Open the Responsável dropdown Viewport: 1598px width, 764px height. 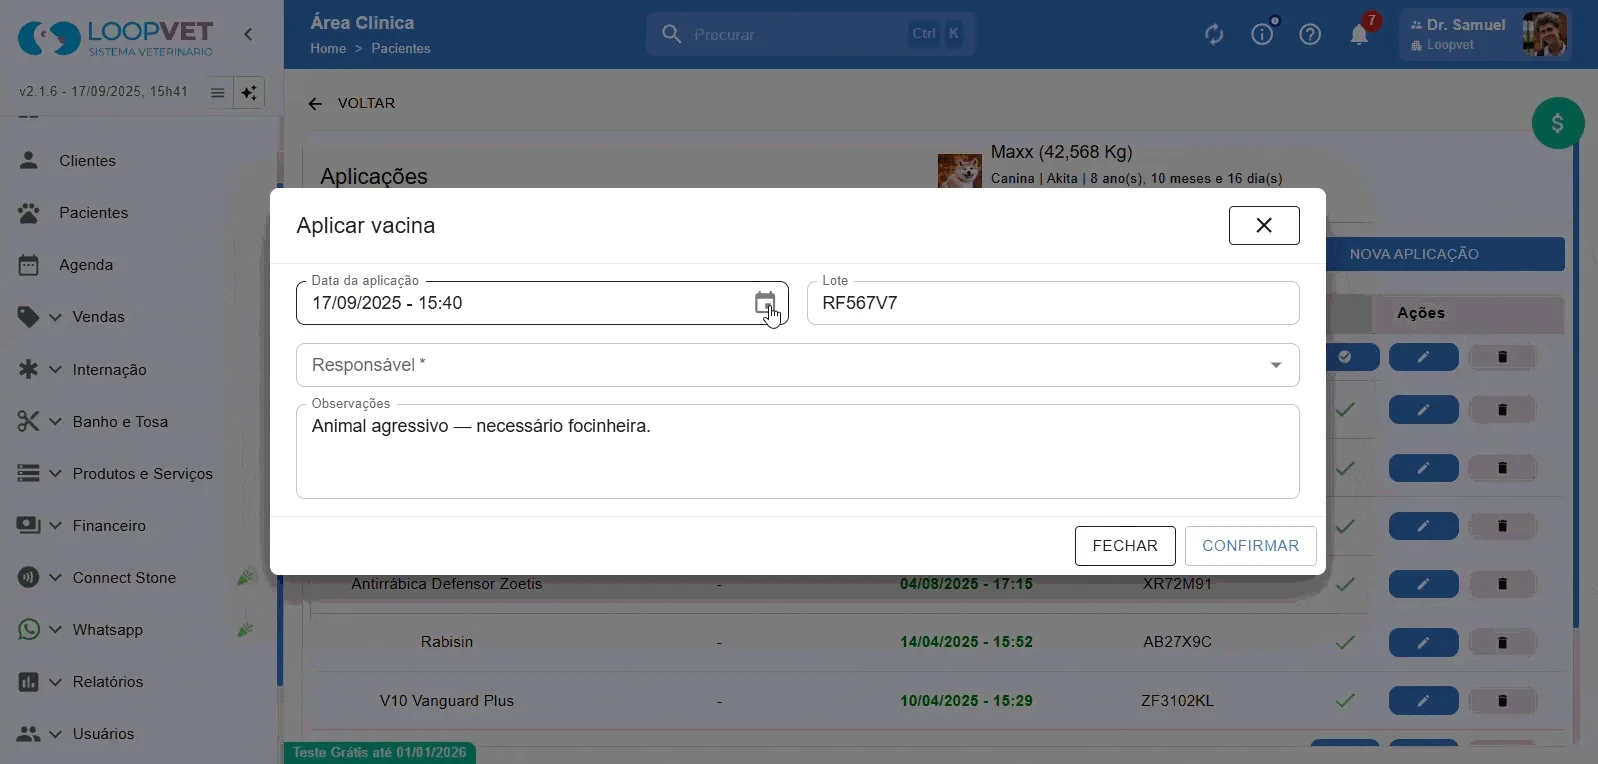797,365
